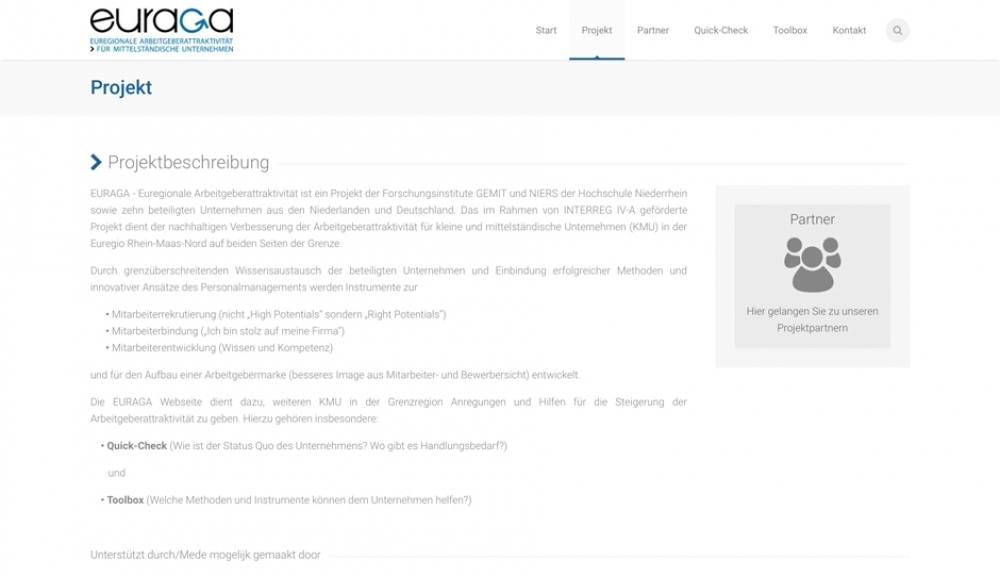The width and height of the screenshot is (1000, 576).
Task: Select the Projekt navigation tab
Action: (597, 30)
